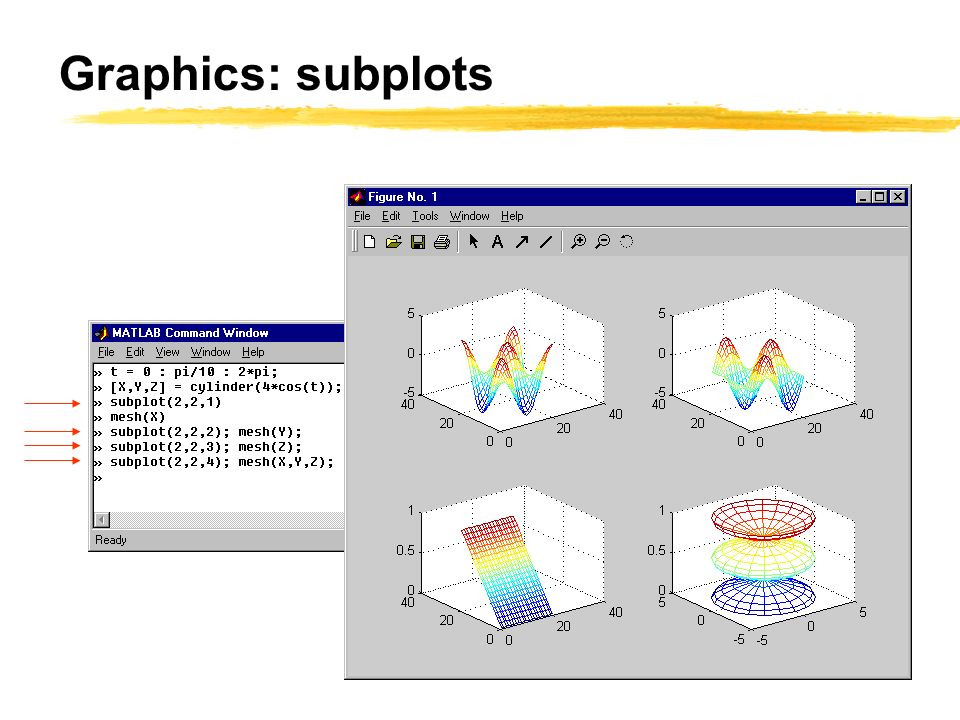Activate the Rotate 3D tool
The height and width of the screenshot is (720, 960).
click(626, 241)
